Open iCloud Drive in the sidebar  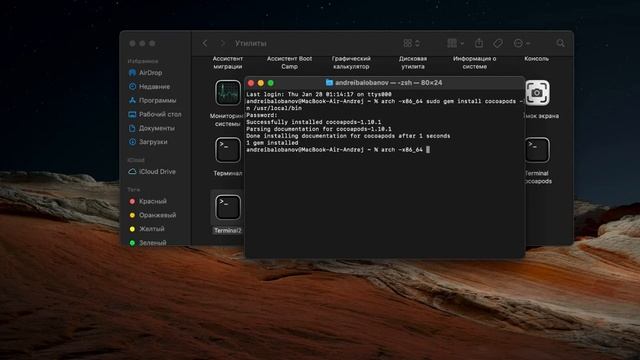click(152, 172)
